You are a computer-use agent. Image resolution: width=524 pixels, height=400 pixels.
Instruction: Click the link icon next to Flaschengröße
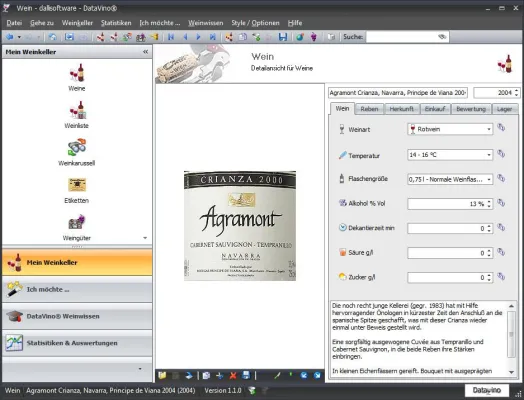click(x=501, y=178)
